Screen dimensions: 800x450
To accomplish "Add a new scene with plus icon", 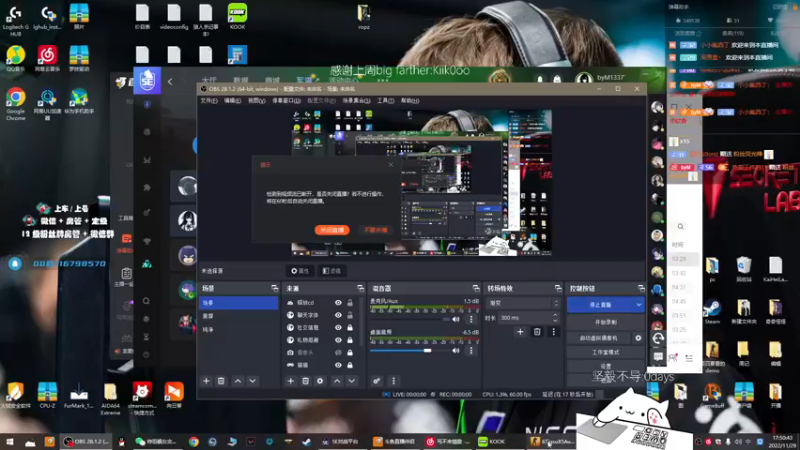I will (x=206, y=381).
